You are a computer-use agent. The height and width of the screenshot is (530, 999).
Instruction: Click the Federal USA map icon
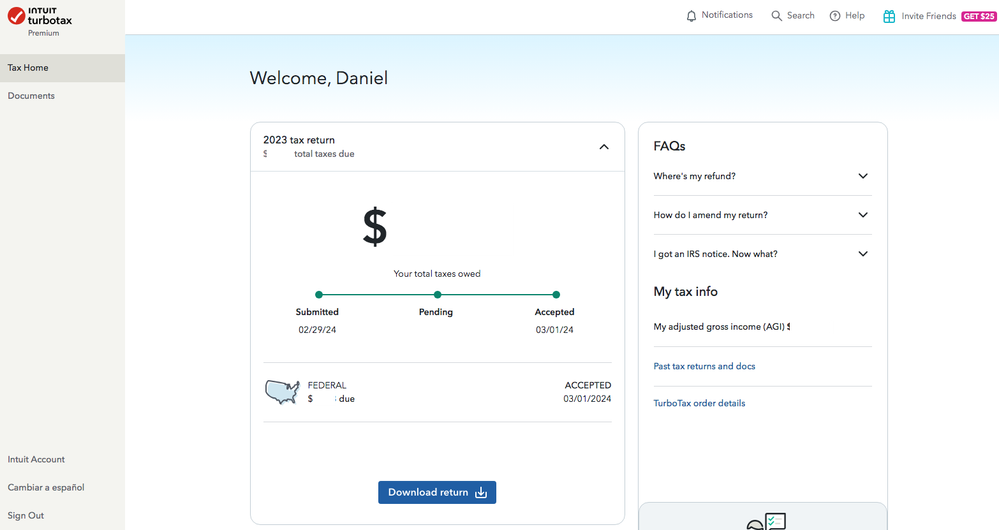pos(282,392)
